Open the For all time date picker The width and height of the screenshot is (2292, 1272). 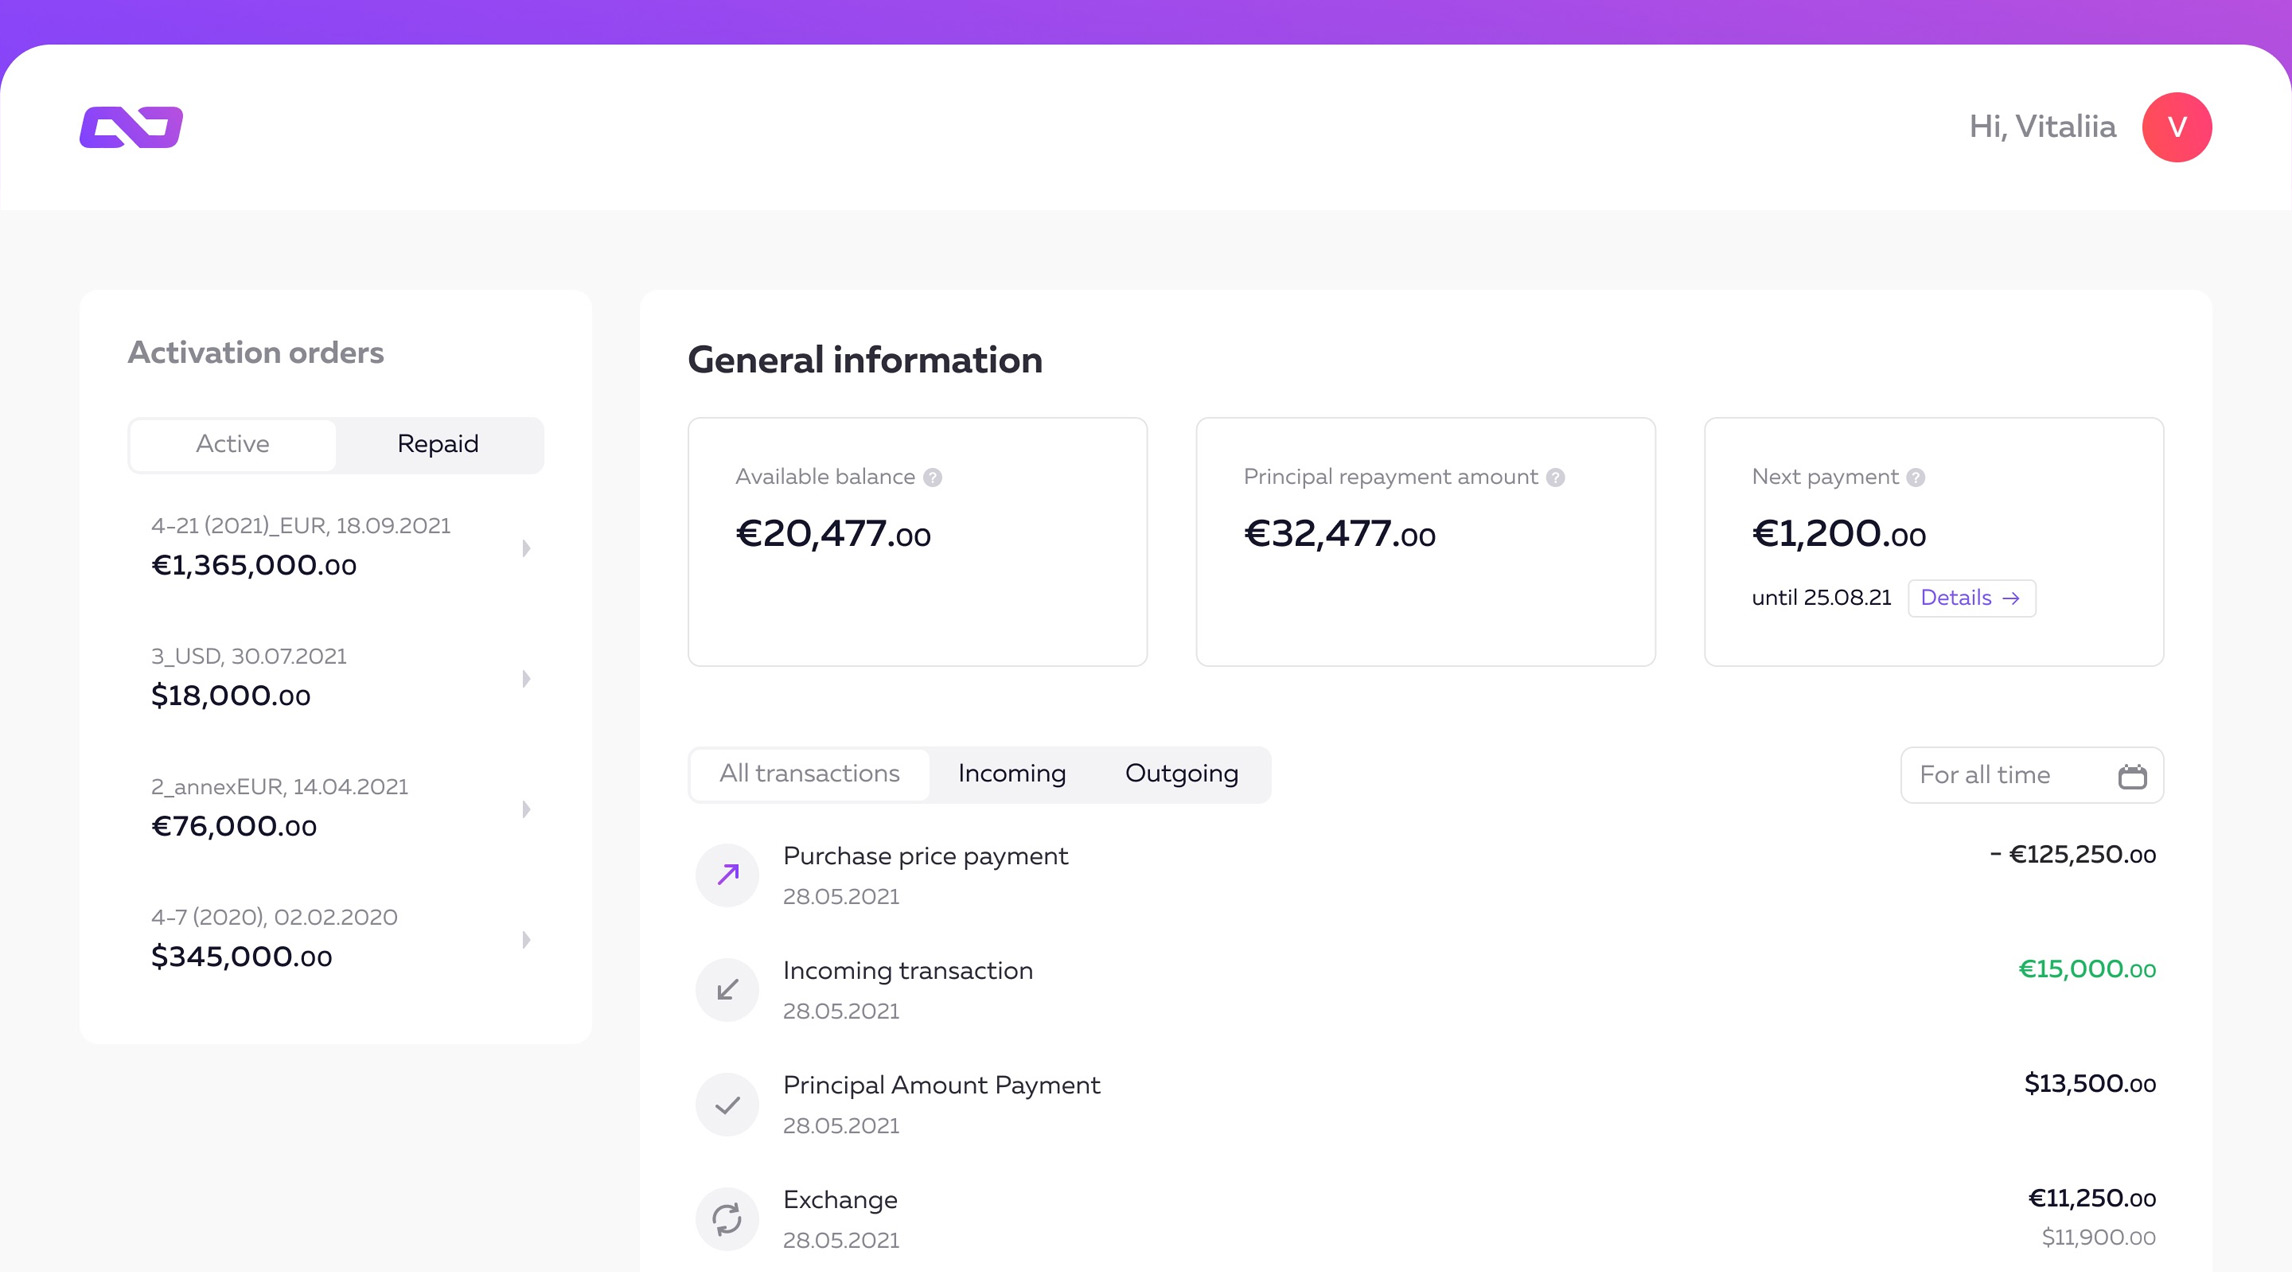(x=2030, y=775)
